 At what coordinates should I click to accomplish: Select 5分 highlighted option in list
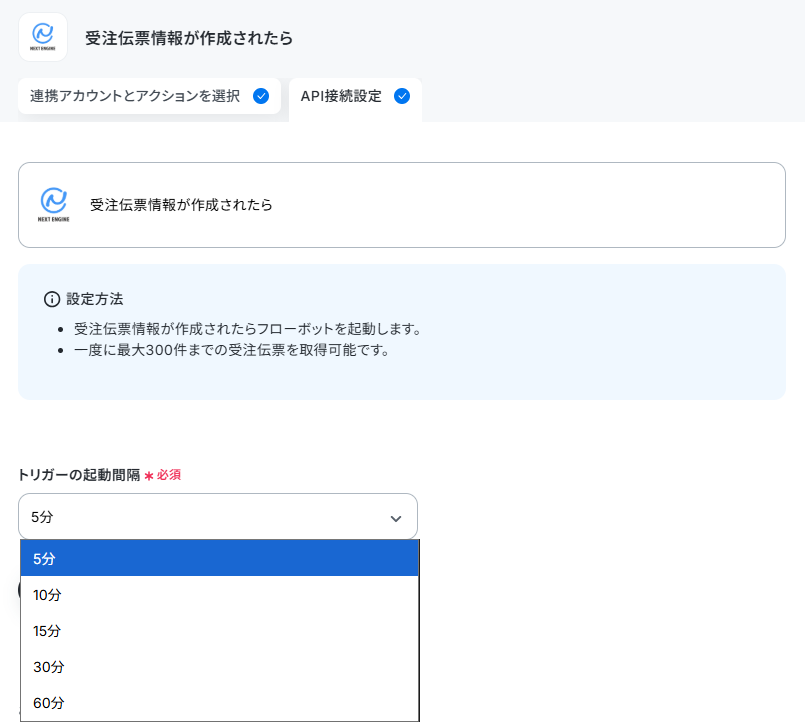coord(219,559)
